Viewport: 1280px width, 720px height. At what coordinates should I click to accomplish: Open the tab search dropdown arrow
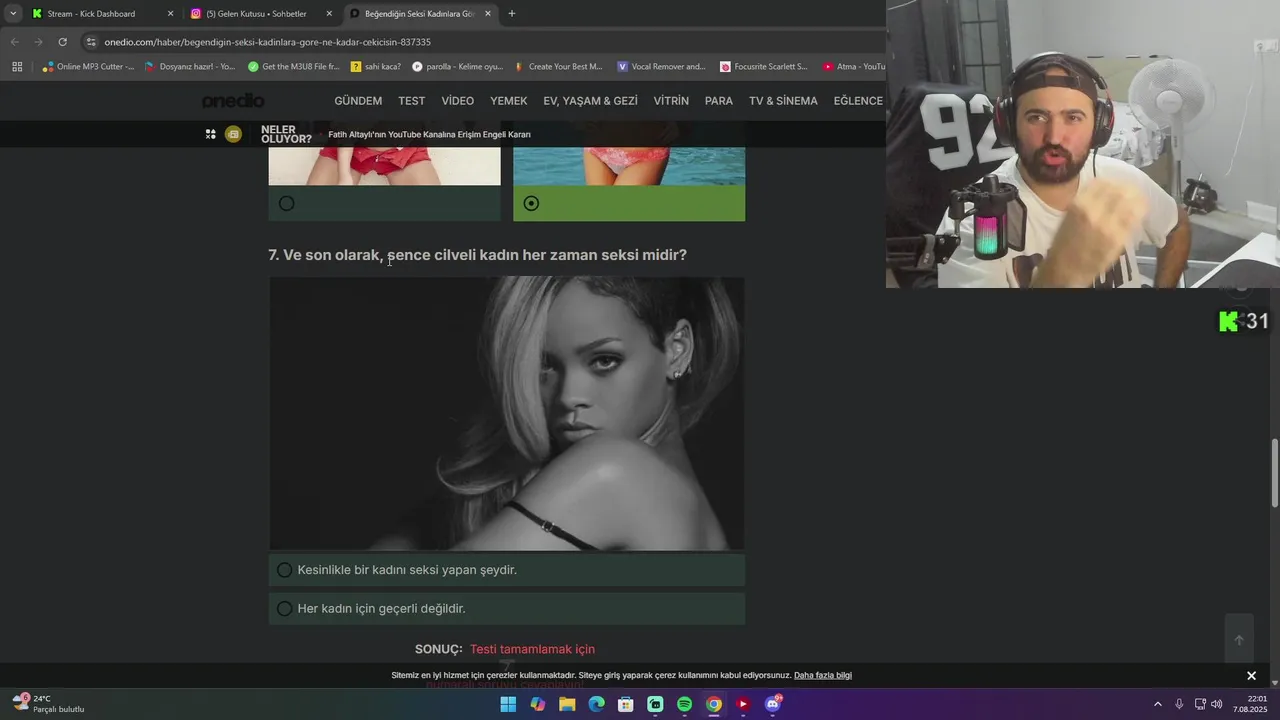click(x=13, y=14)
